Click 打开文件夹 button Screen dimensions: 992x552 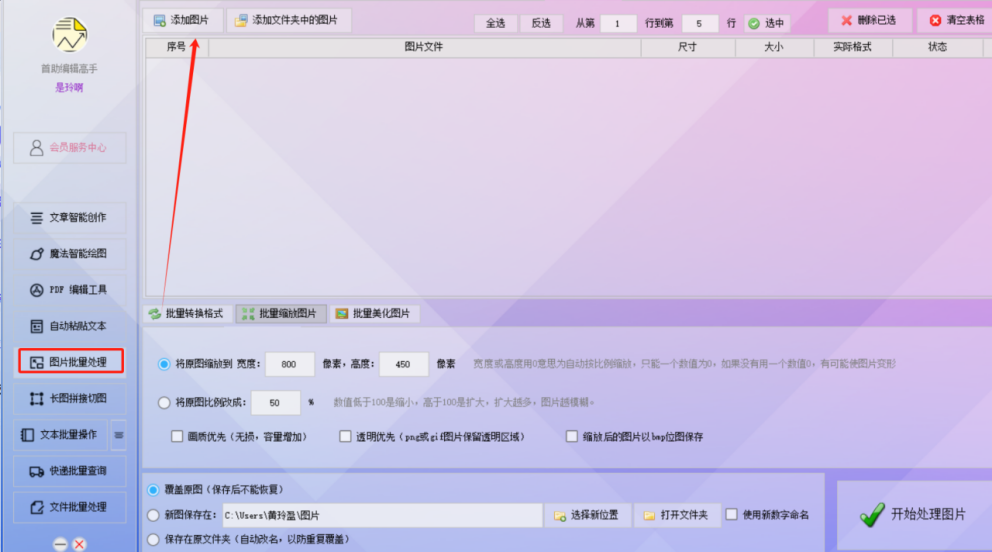676,515
